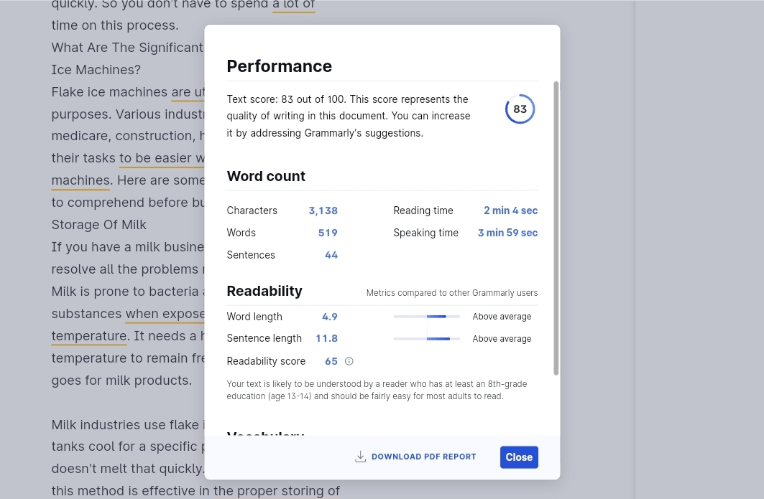764x499 pixels.
Task: Click the Speaking time value 3 min 59 sec
Action: click(x=507, y=233)
